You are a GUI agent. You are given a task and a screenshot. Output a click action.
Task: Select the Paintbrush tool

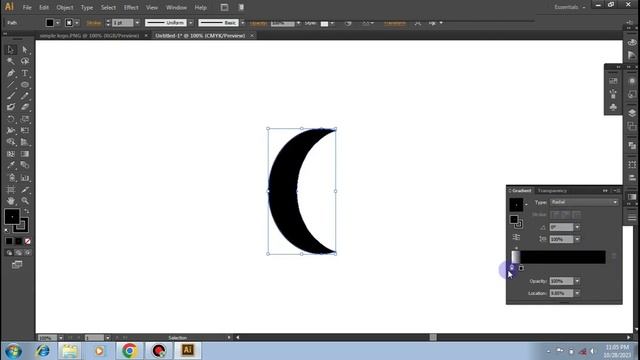click(11, 96)
